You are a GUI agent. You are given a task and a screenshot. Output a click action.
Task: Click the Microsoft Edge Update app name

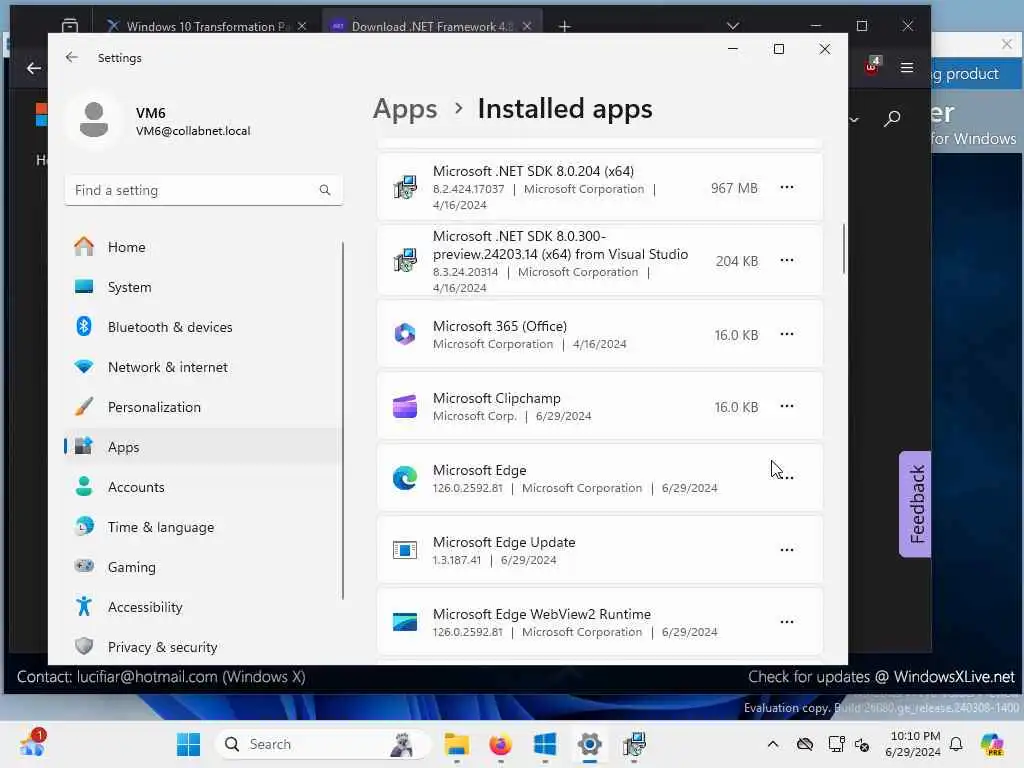click(x=504, y=542)
